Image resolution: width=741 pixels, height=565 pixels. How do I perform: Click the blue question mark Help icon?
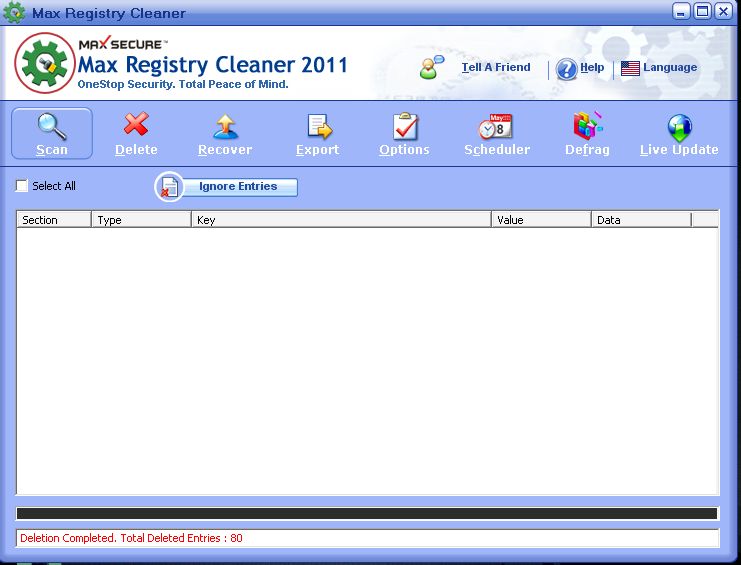(x=566, y=69)
